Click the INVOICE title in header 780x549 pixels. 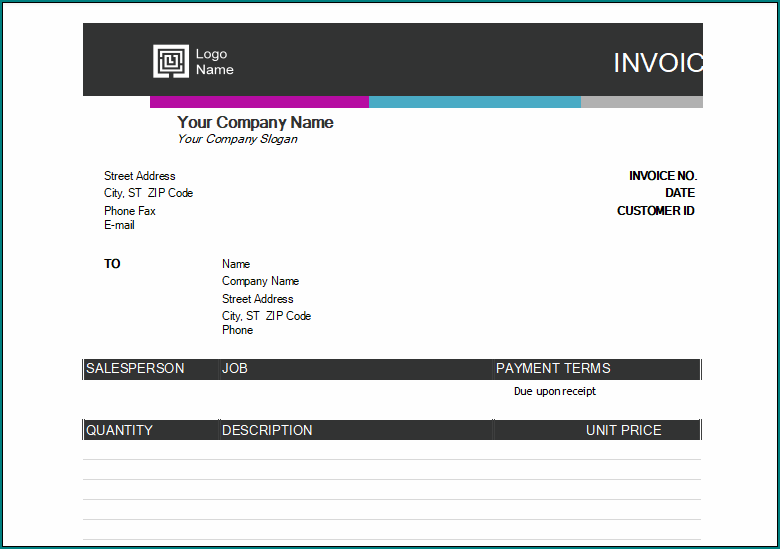(658, 63)
